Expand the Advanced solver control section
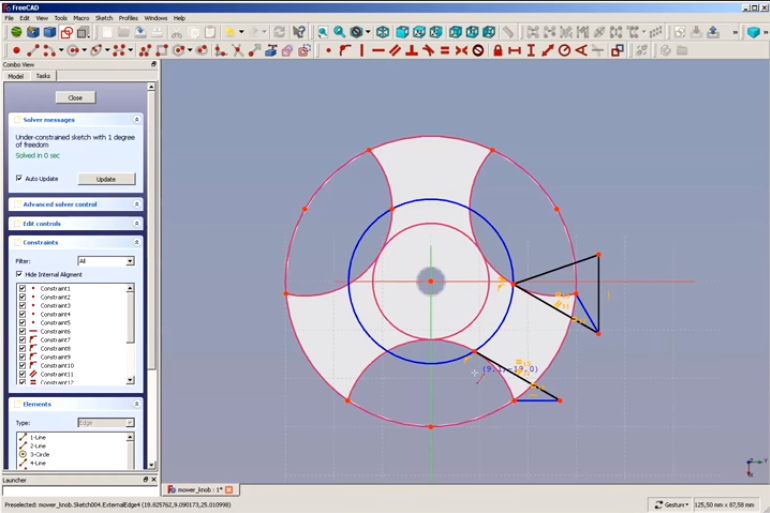 pos(137,204)
